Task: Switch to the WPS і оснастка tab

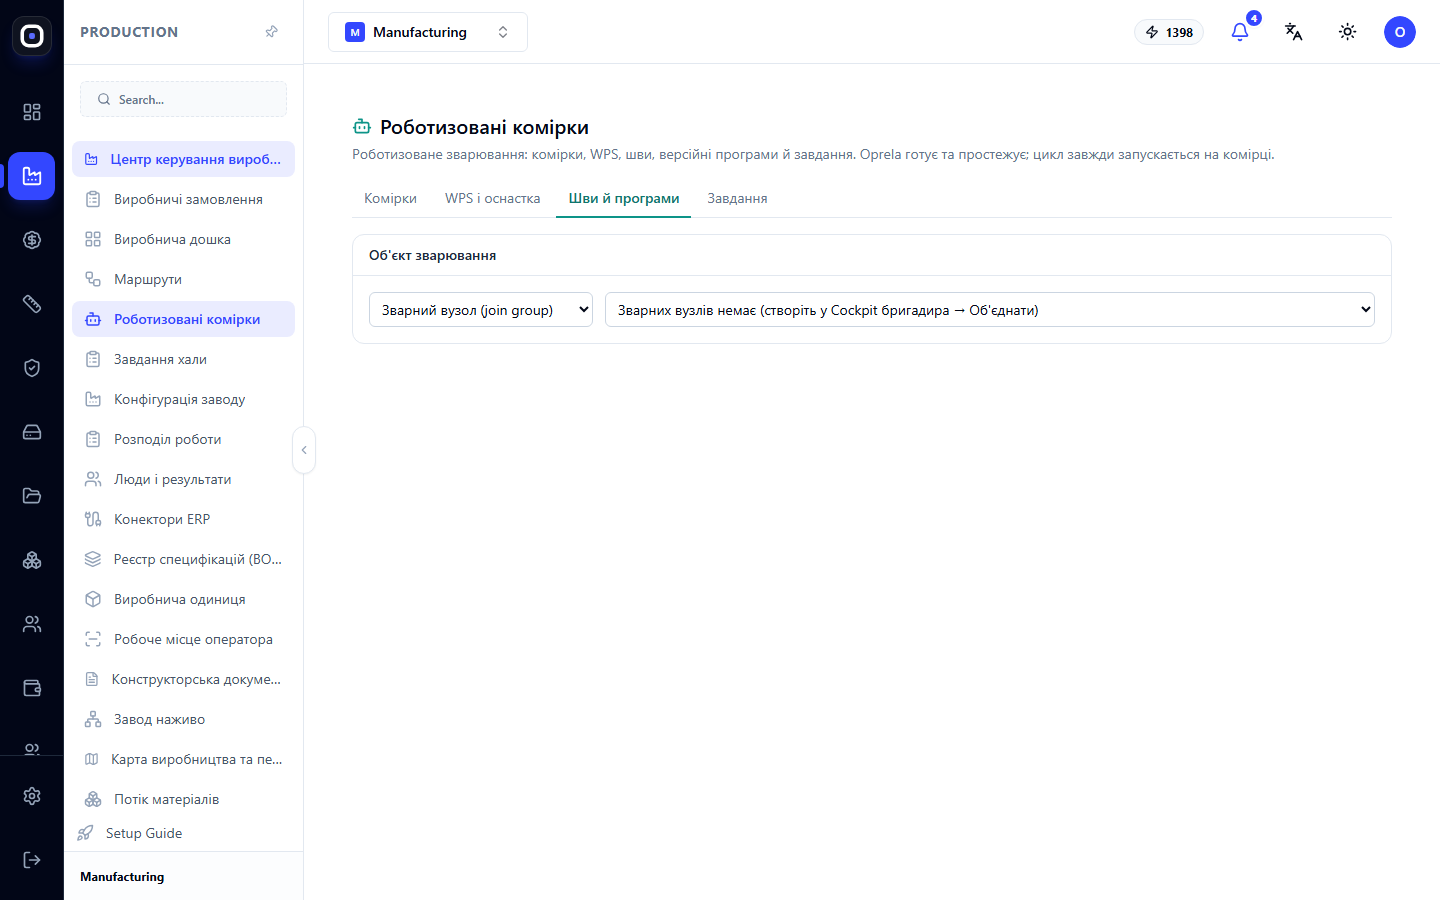Action: [493, 198]
